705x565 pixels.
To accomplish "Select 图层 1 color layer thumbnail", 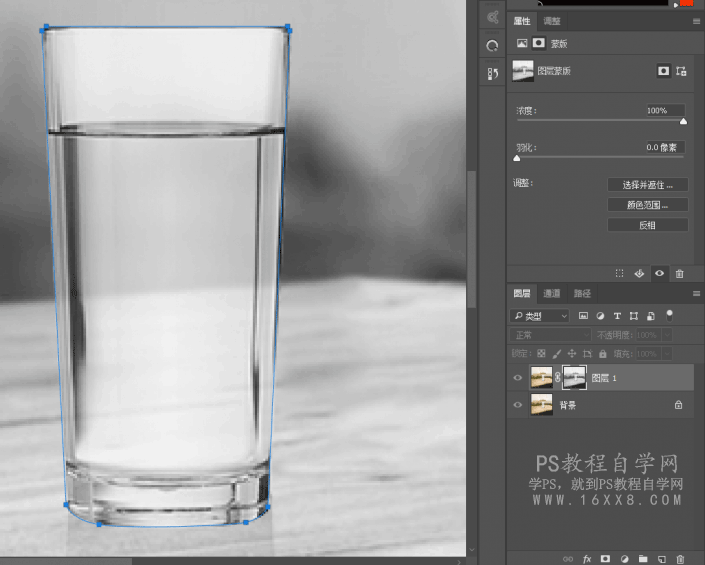I will tap(542, 378).
